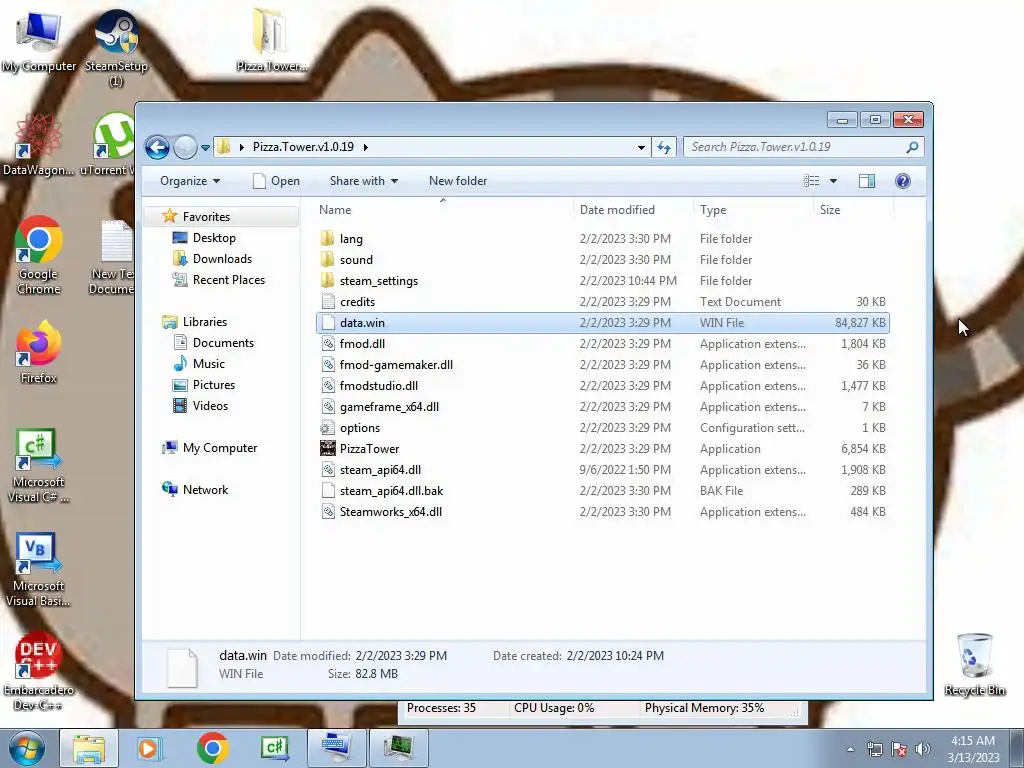This screenshot has width=1024, height=768.
Task: Sort files by the Name column
Action: click(x=443, y=210)
